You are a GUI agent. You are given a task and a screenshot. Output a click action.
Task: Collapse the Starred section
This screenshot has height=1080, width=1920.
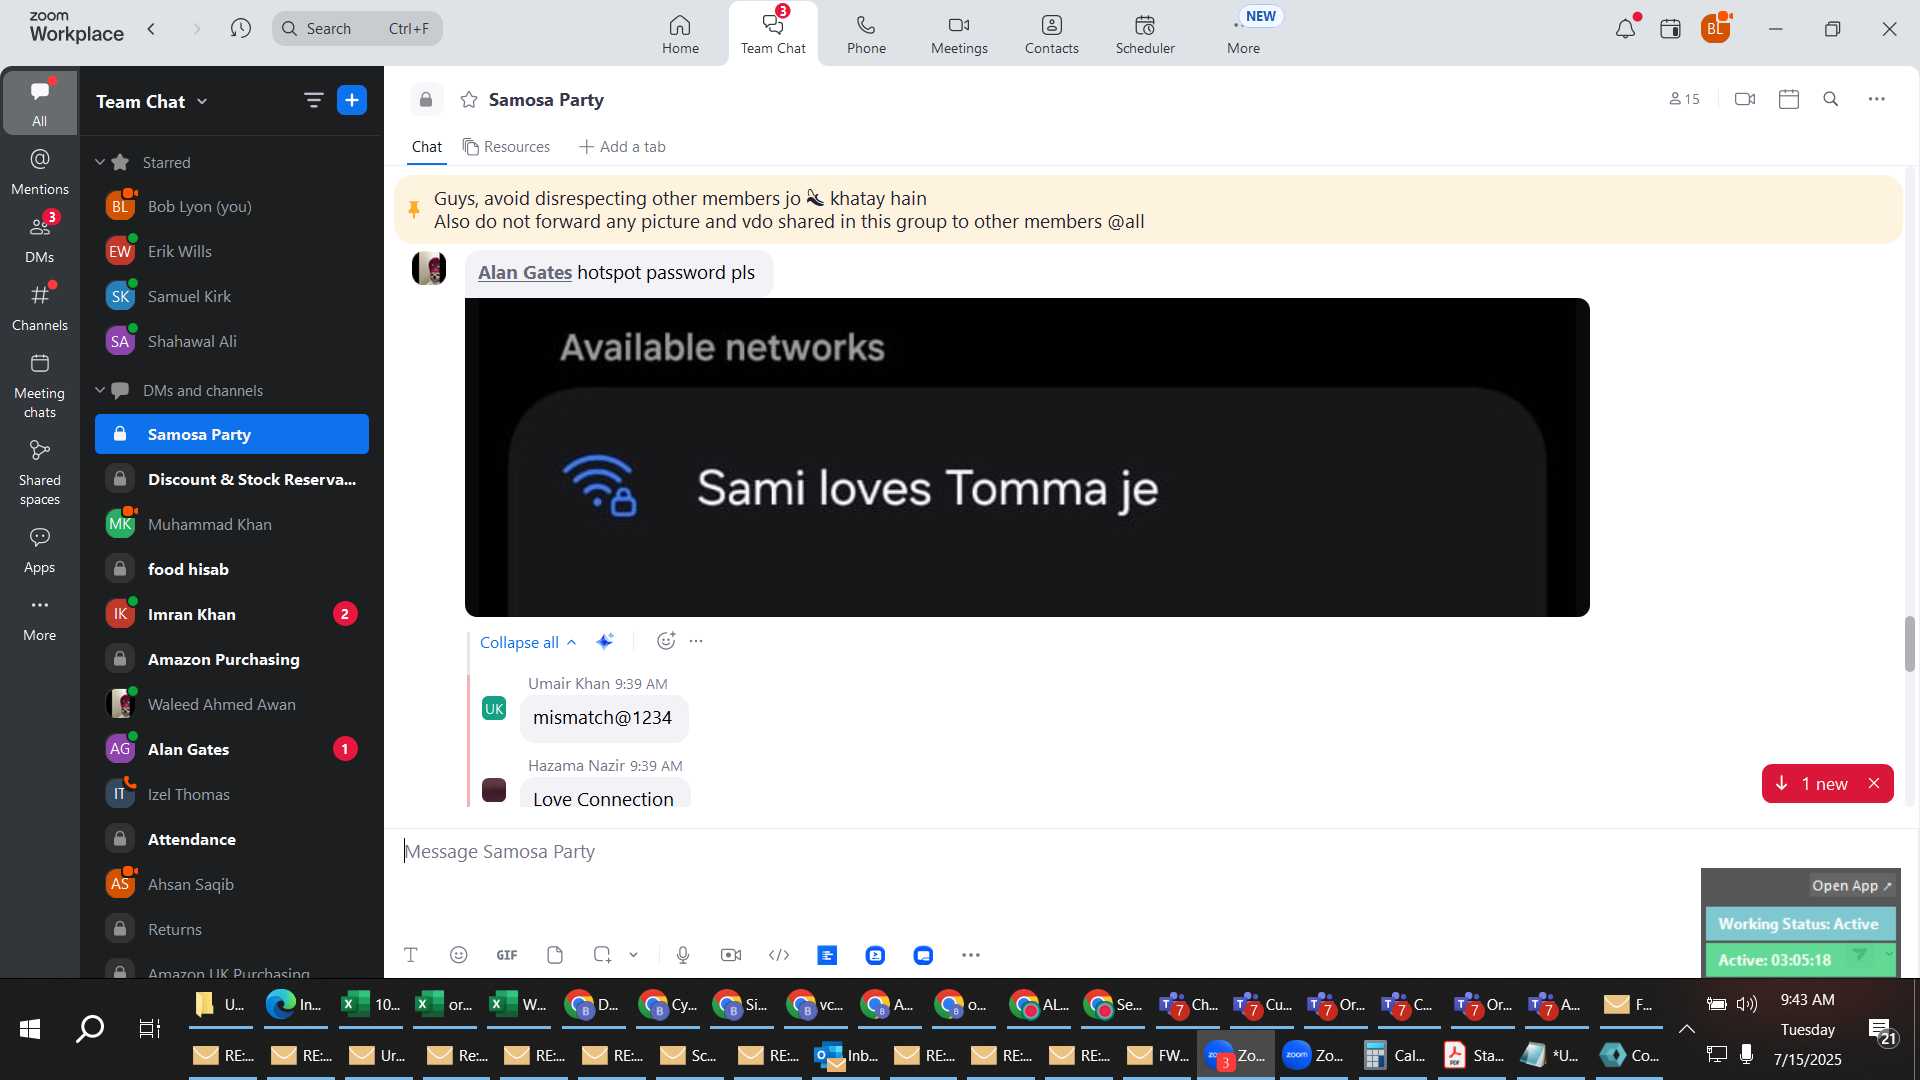(100, 162)
